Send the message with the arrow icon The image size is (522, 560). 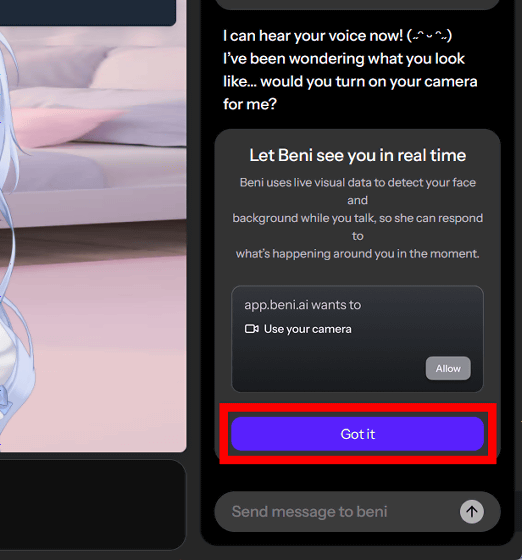pos(472,511)
